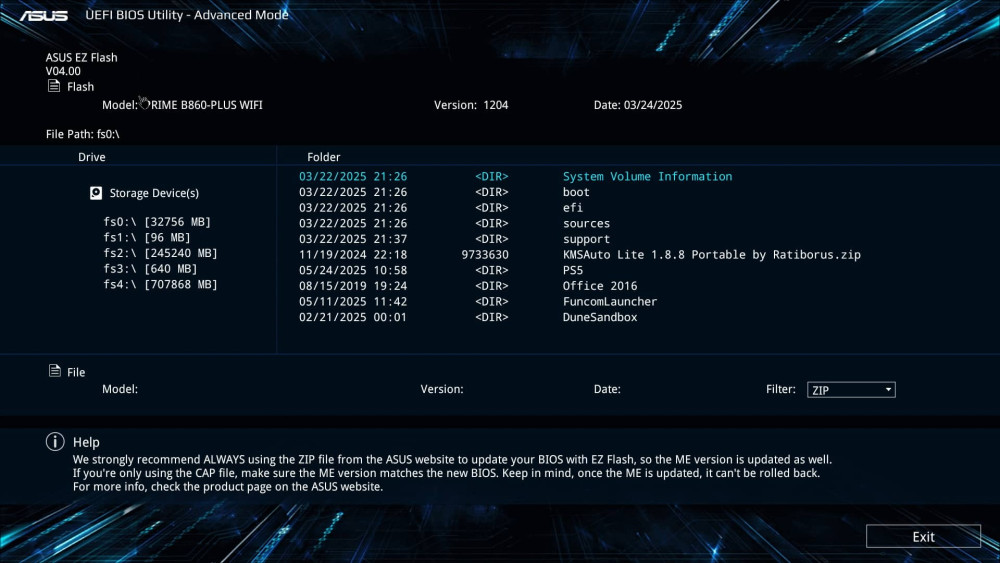
Task: Open the efi folder
Action: pyautogui.click(x=573, y=208)
